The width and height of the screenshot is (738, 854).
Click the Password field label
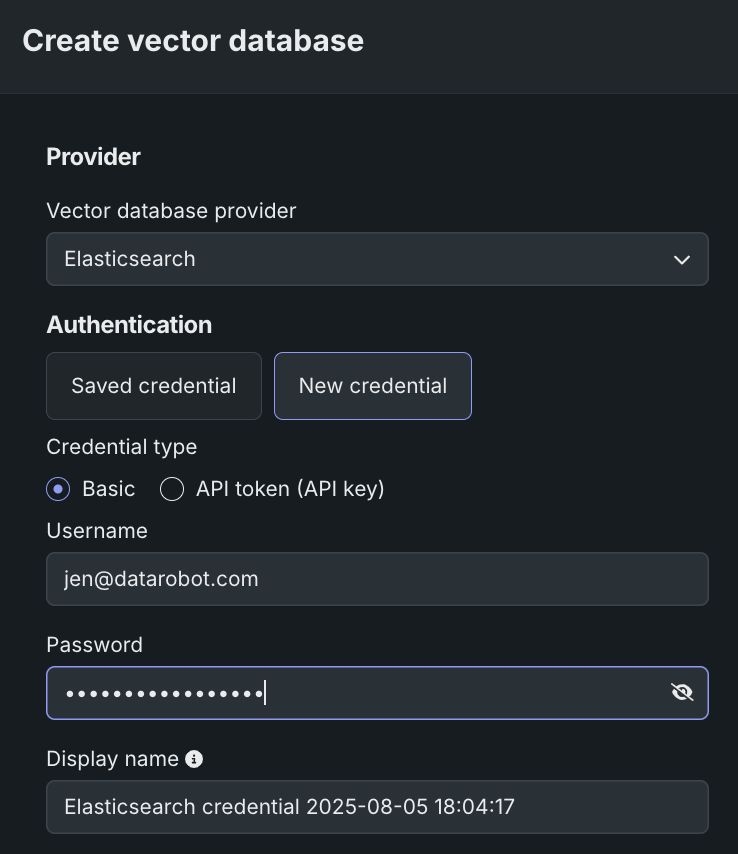click(x=95, y=645)
